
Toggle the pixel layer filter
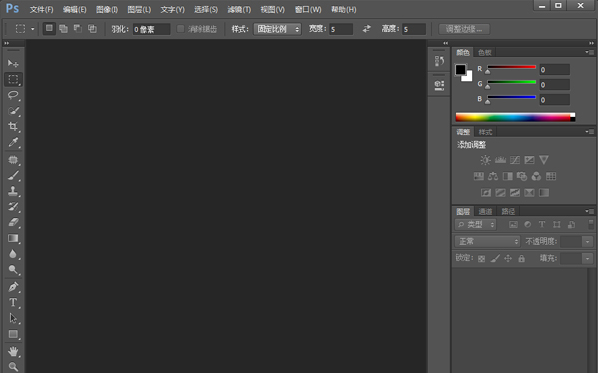click(513, 225)
